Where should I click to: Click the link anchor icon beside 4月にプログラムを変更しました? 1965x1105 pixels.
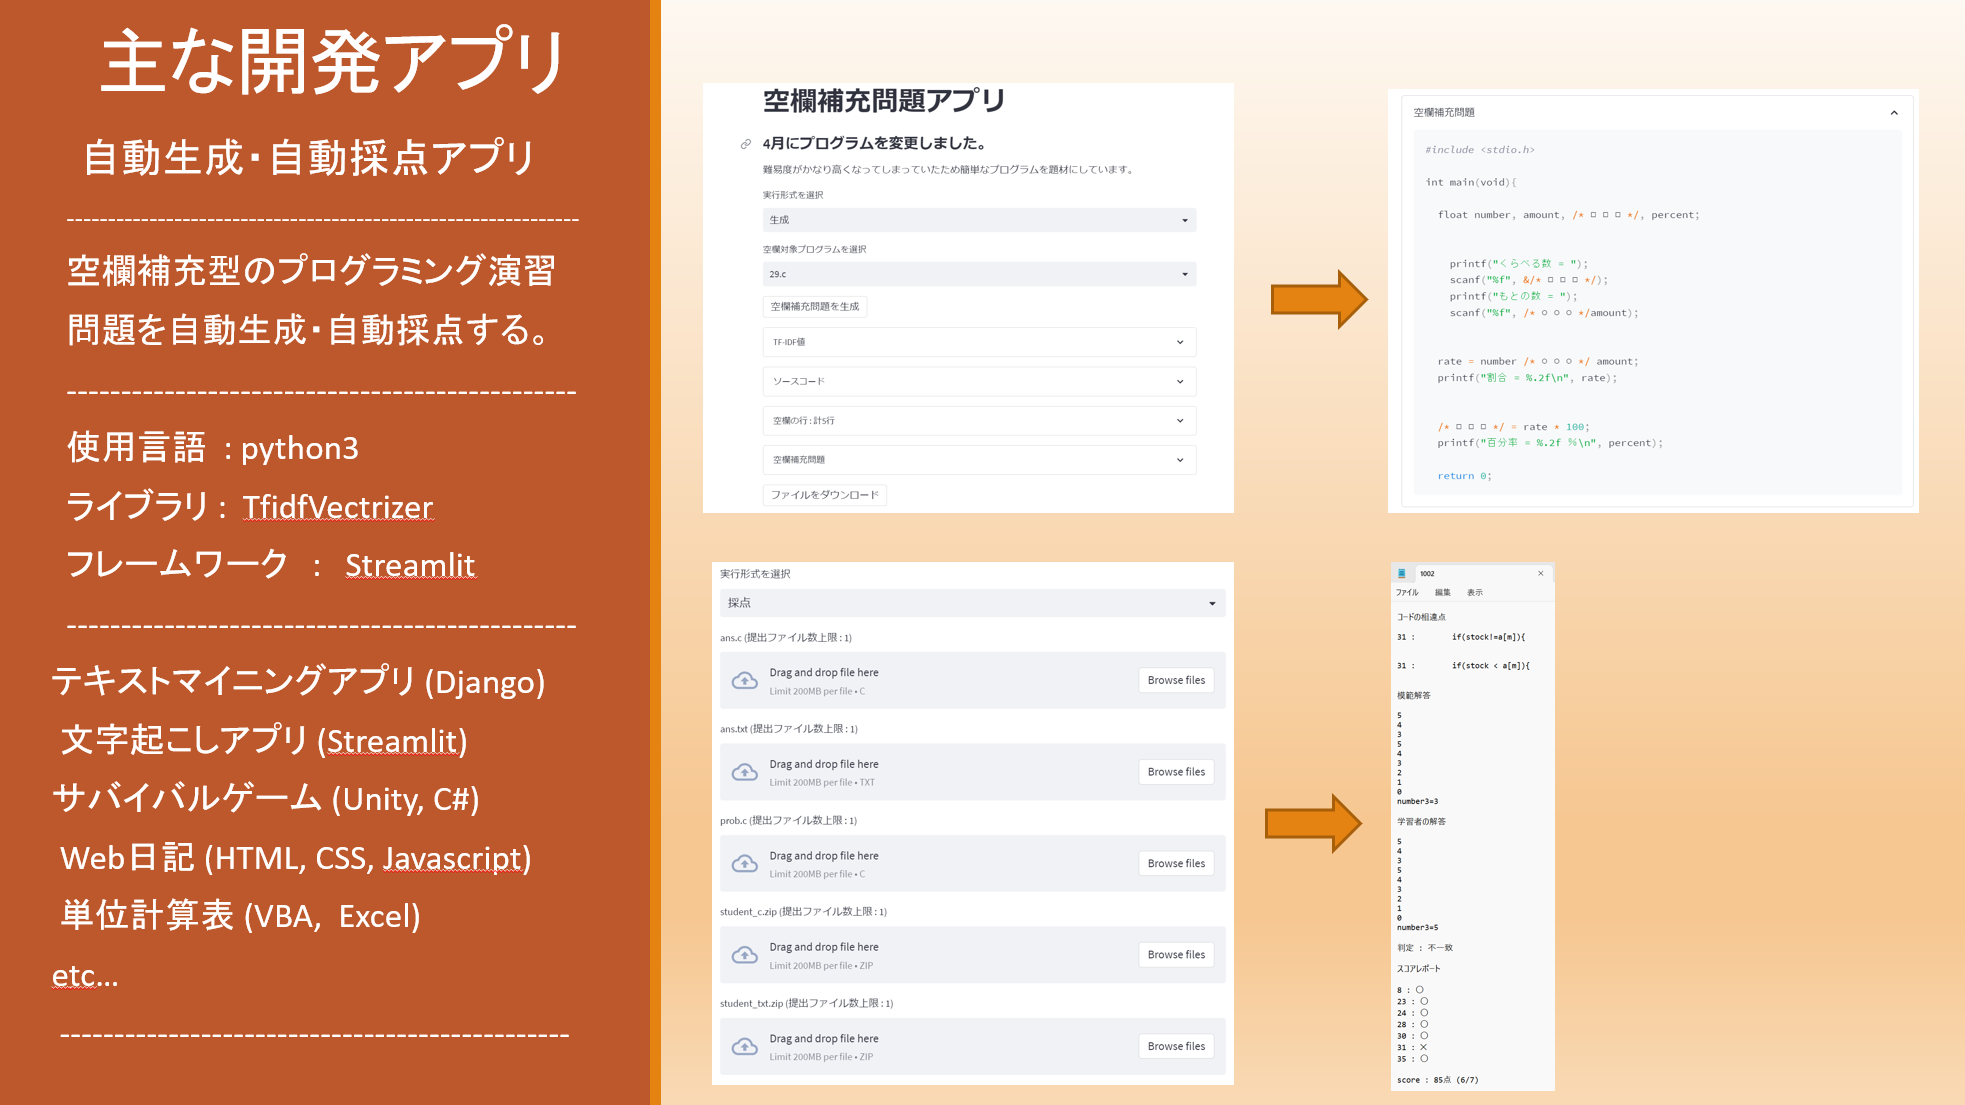[745, 144]
